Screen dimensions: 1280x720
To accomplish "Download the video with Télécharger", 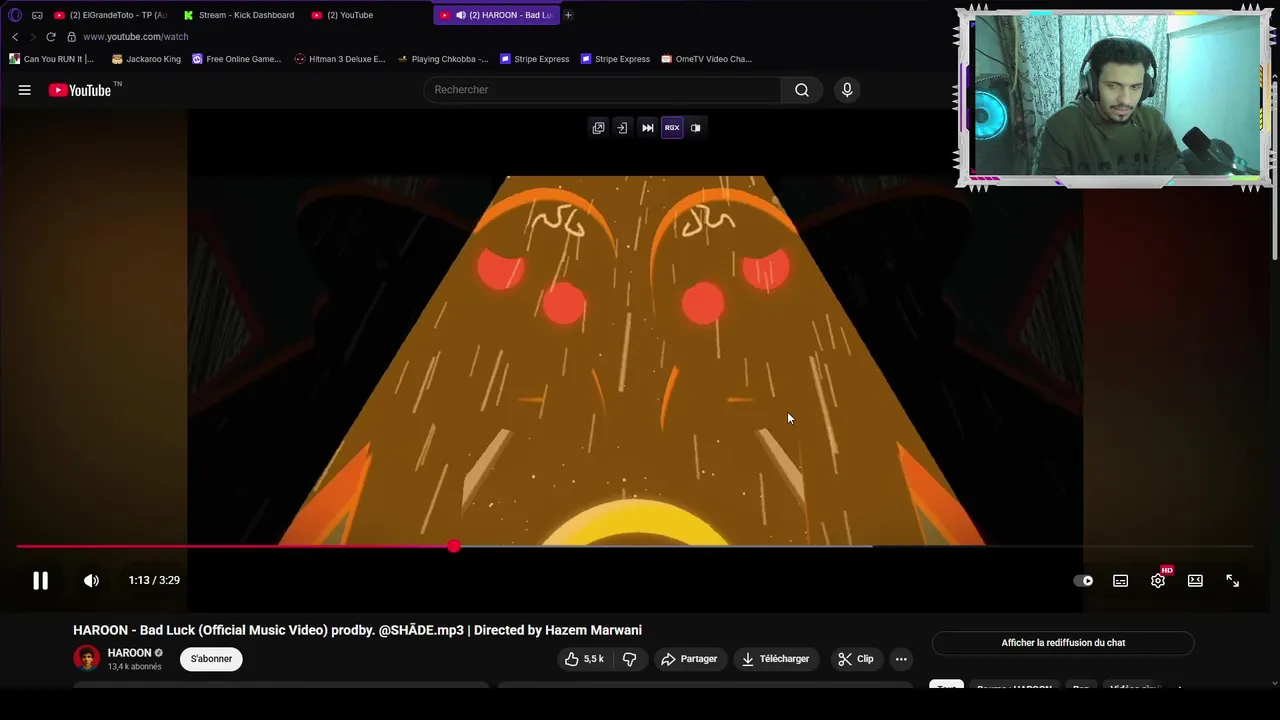I will (x=775, y=659).
